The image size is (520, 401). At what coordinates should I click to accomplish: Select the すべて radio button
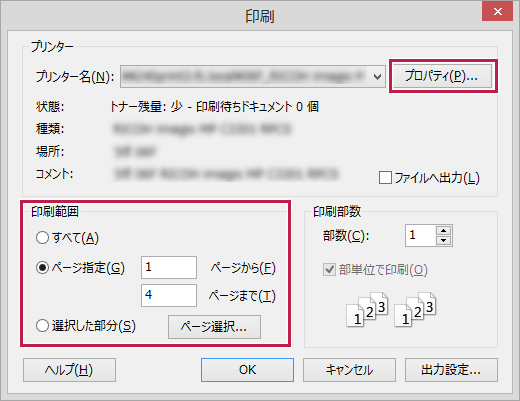[x=42, y=238]
